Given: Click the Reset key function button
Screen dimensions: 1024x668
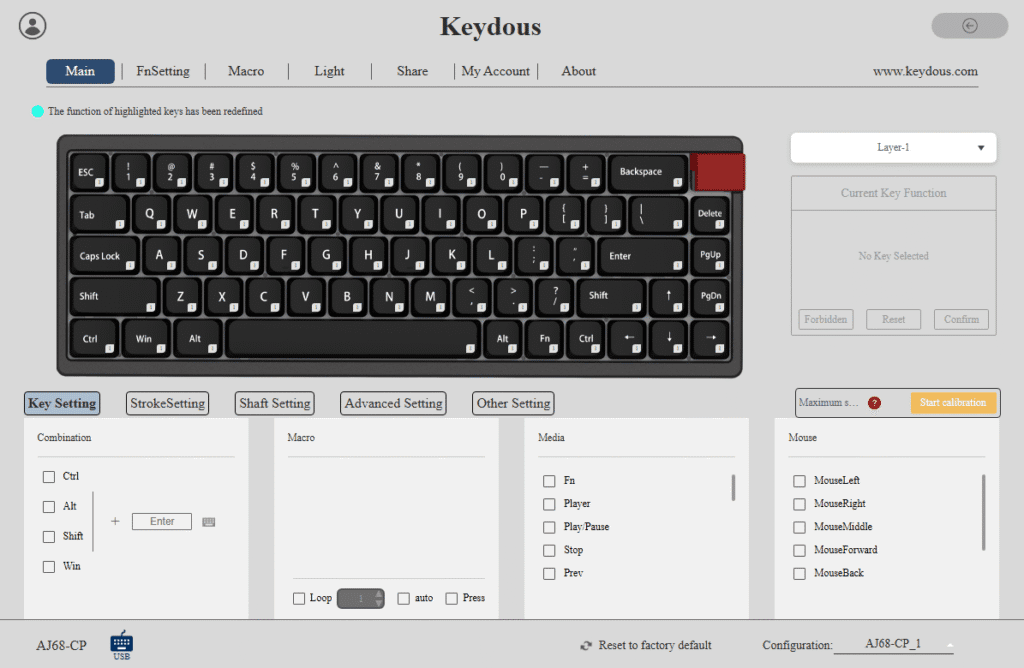Looking at the screenshot, I should coord(893,319).
